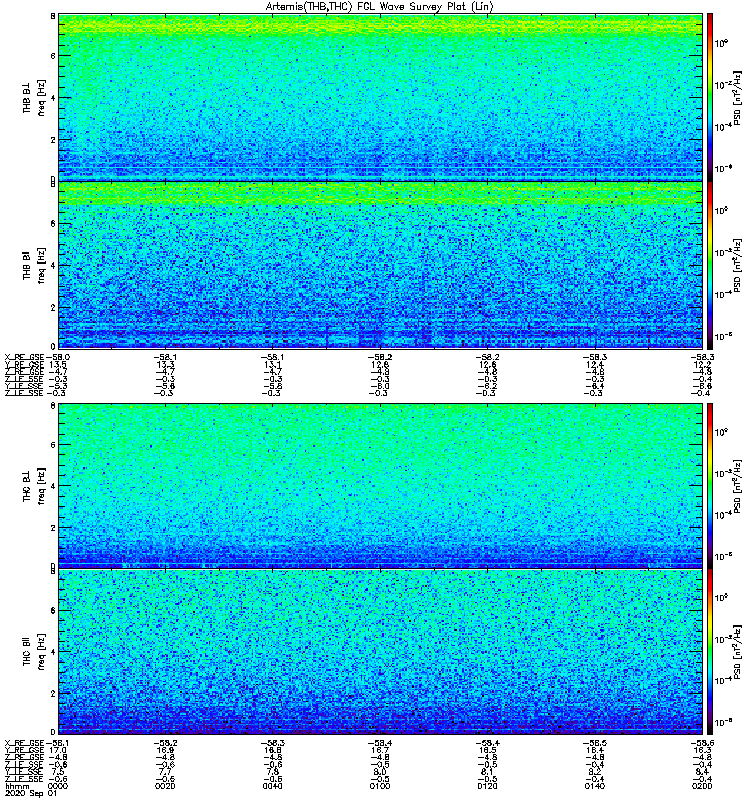Screen dimensions: 750x800
Task: Click the 'THC B∥ freq [Hz]' axis label
Action: (34, 652)
